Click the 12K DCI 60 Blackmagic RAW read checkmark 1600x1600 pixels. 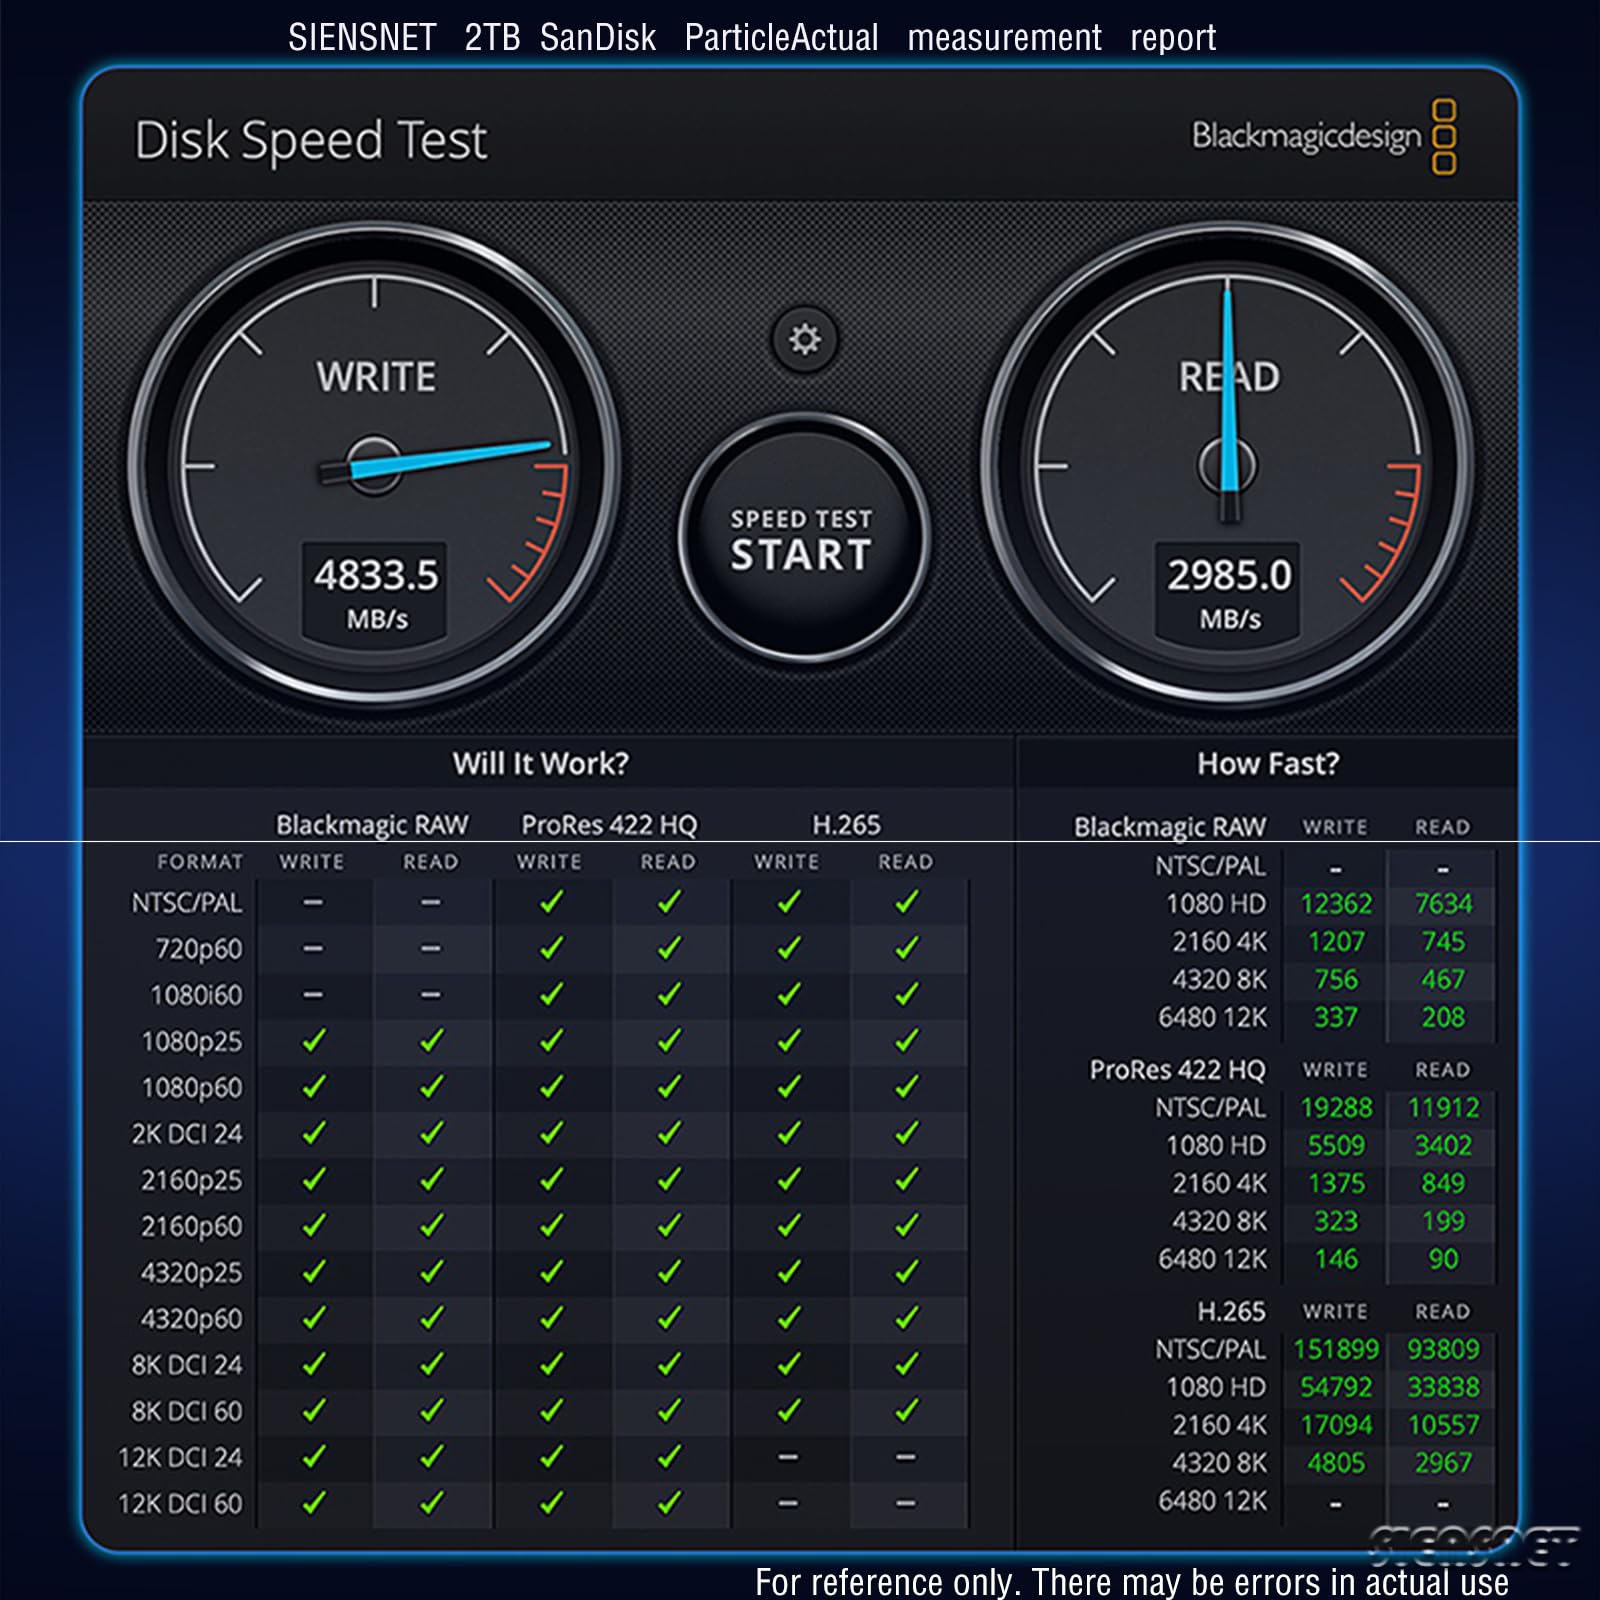(x=431, y=1502)
